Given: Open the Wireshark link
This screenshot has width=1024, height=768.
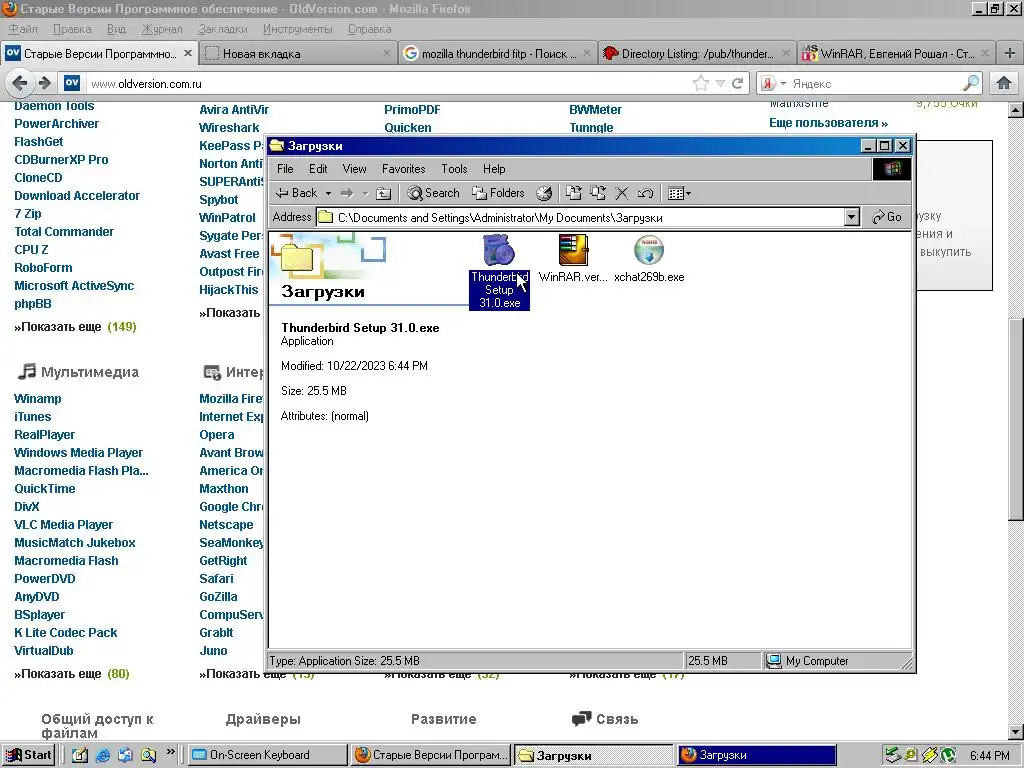Looking at the screenshot, I should [x=229, y=128].
